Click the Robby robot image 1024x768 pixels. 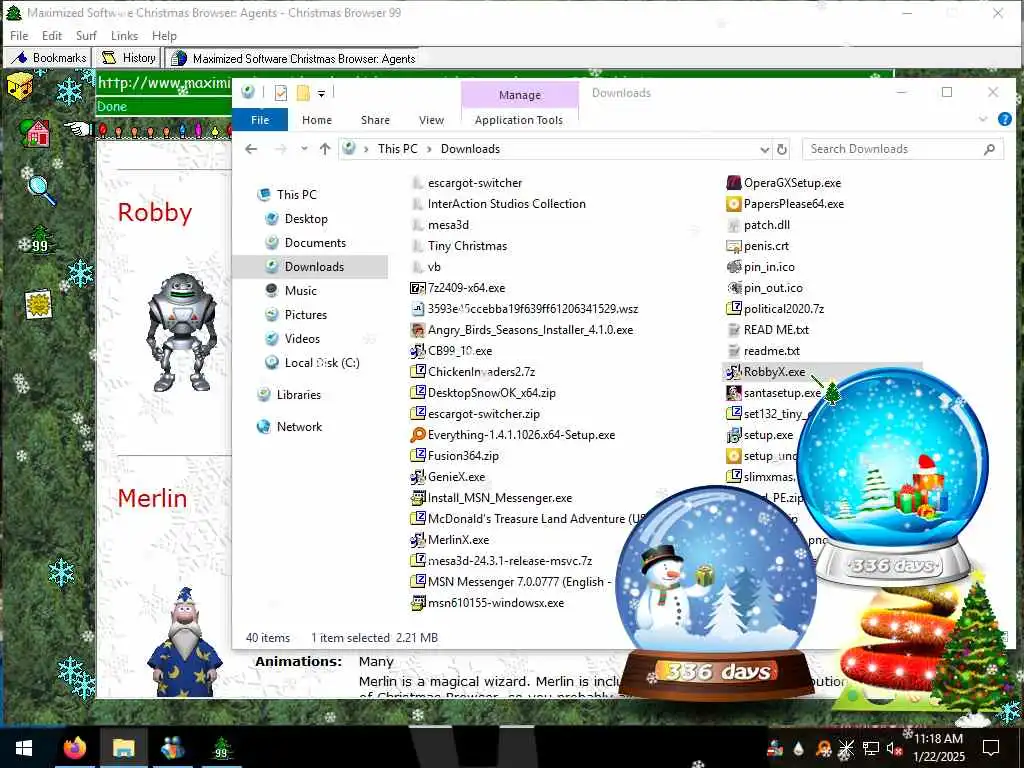(182, 332)
